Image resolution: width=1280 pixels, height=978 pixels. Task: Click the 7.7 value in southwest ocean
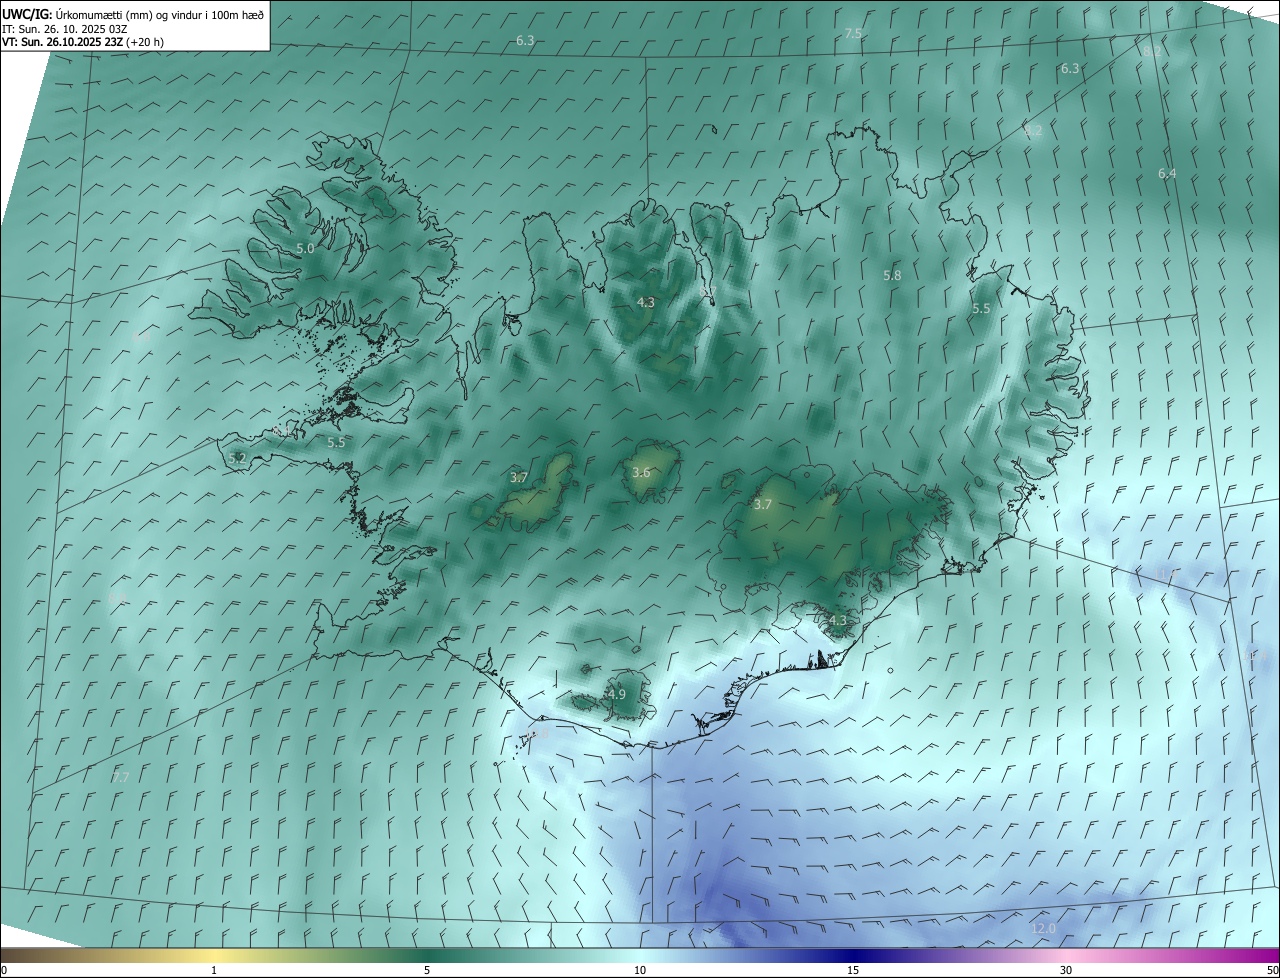[x=121, y=777]
